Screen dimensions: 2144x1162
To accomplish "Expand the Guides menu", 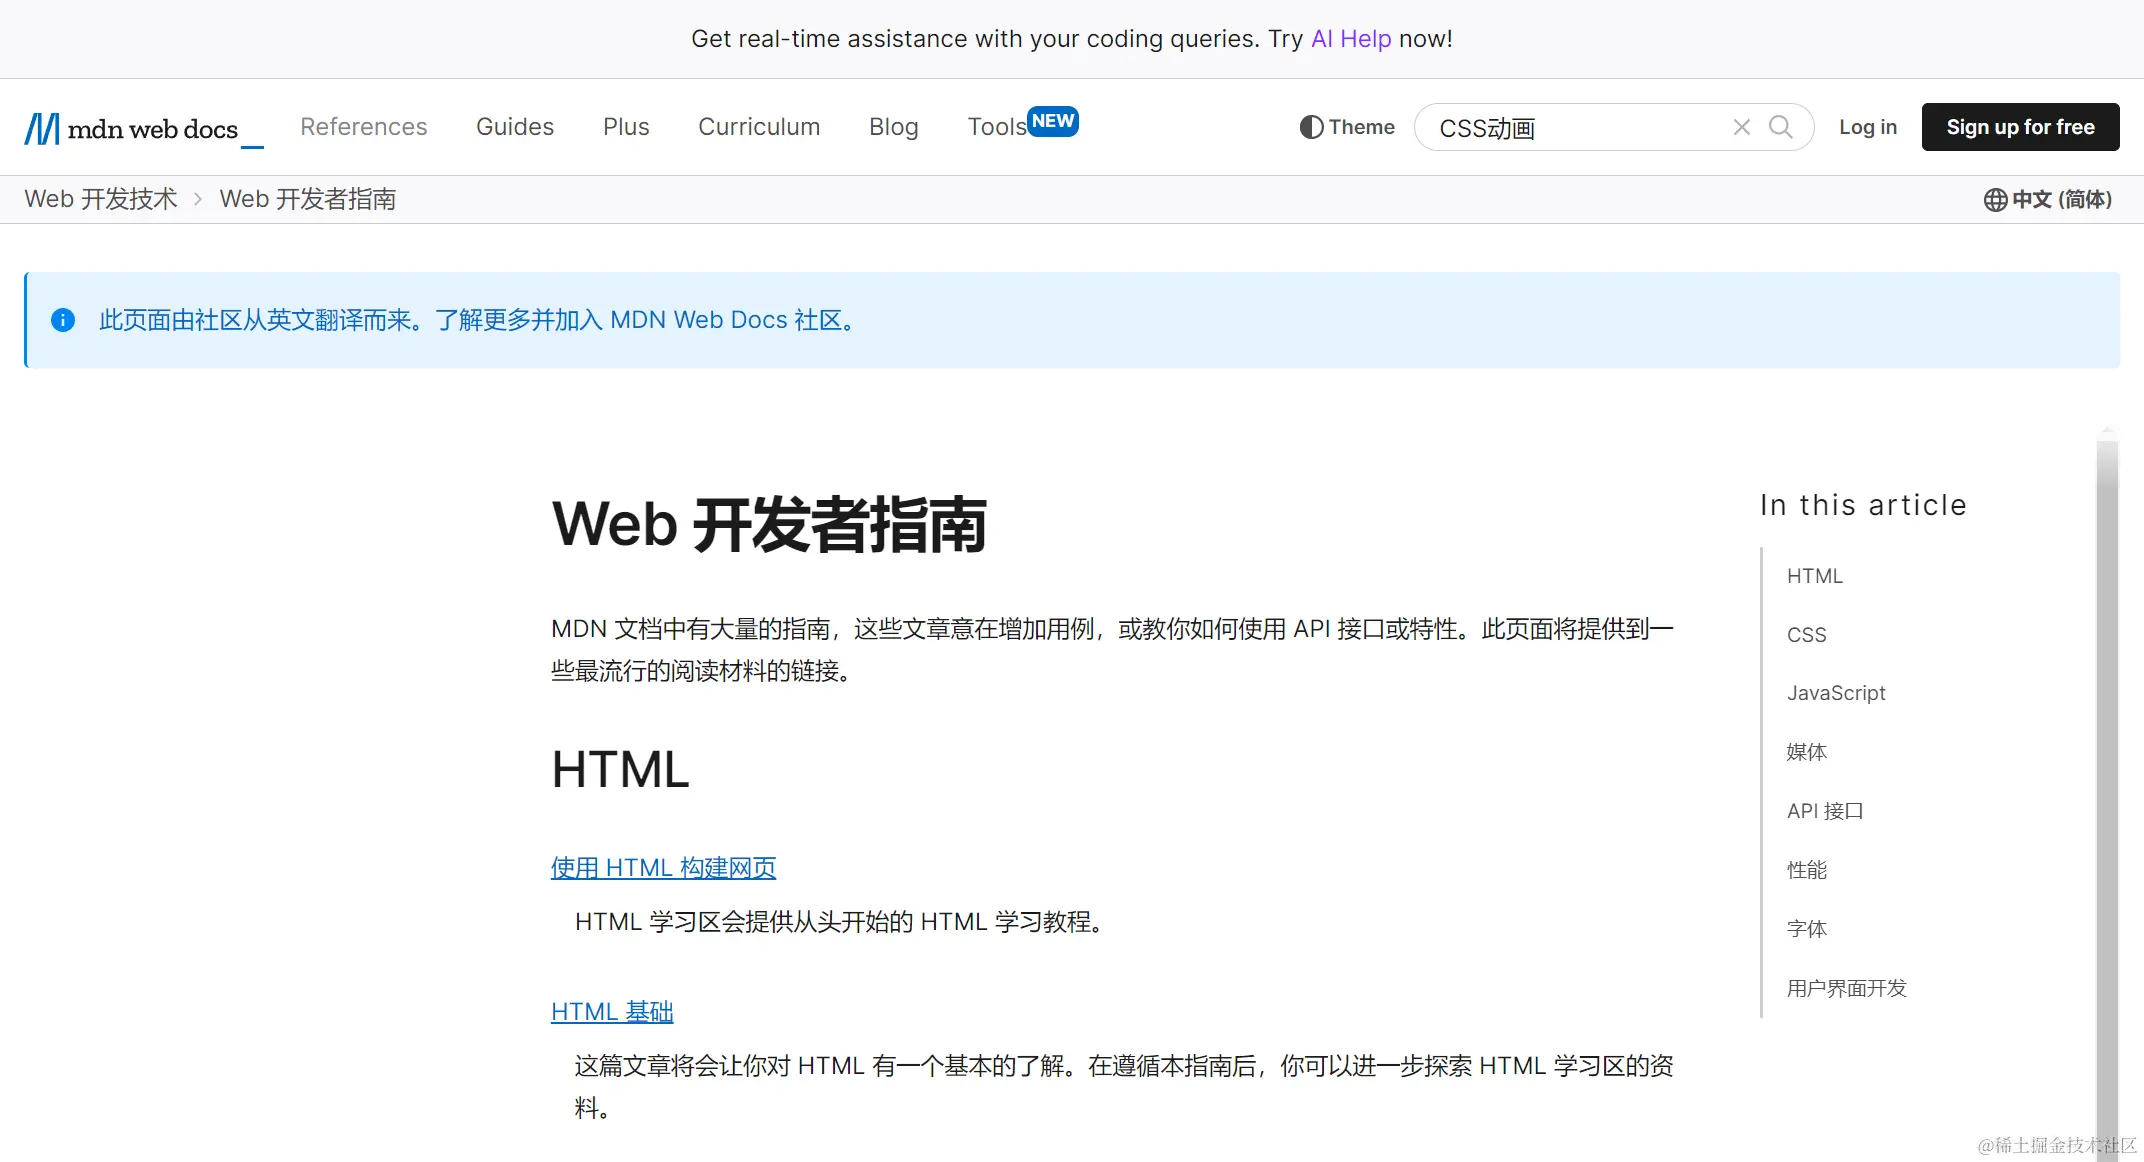I will (514, 127).
